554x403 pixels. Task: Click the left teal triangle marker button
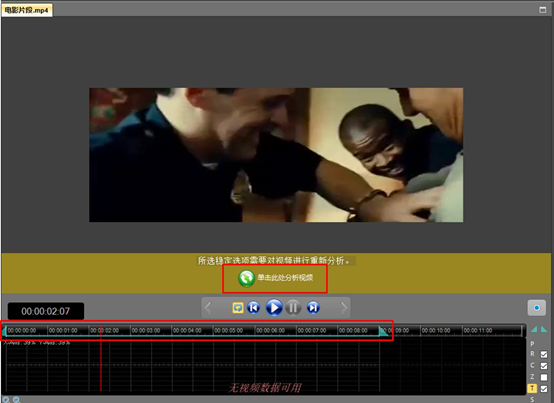coord(534,330)
